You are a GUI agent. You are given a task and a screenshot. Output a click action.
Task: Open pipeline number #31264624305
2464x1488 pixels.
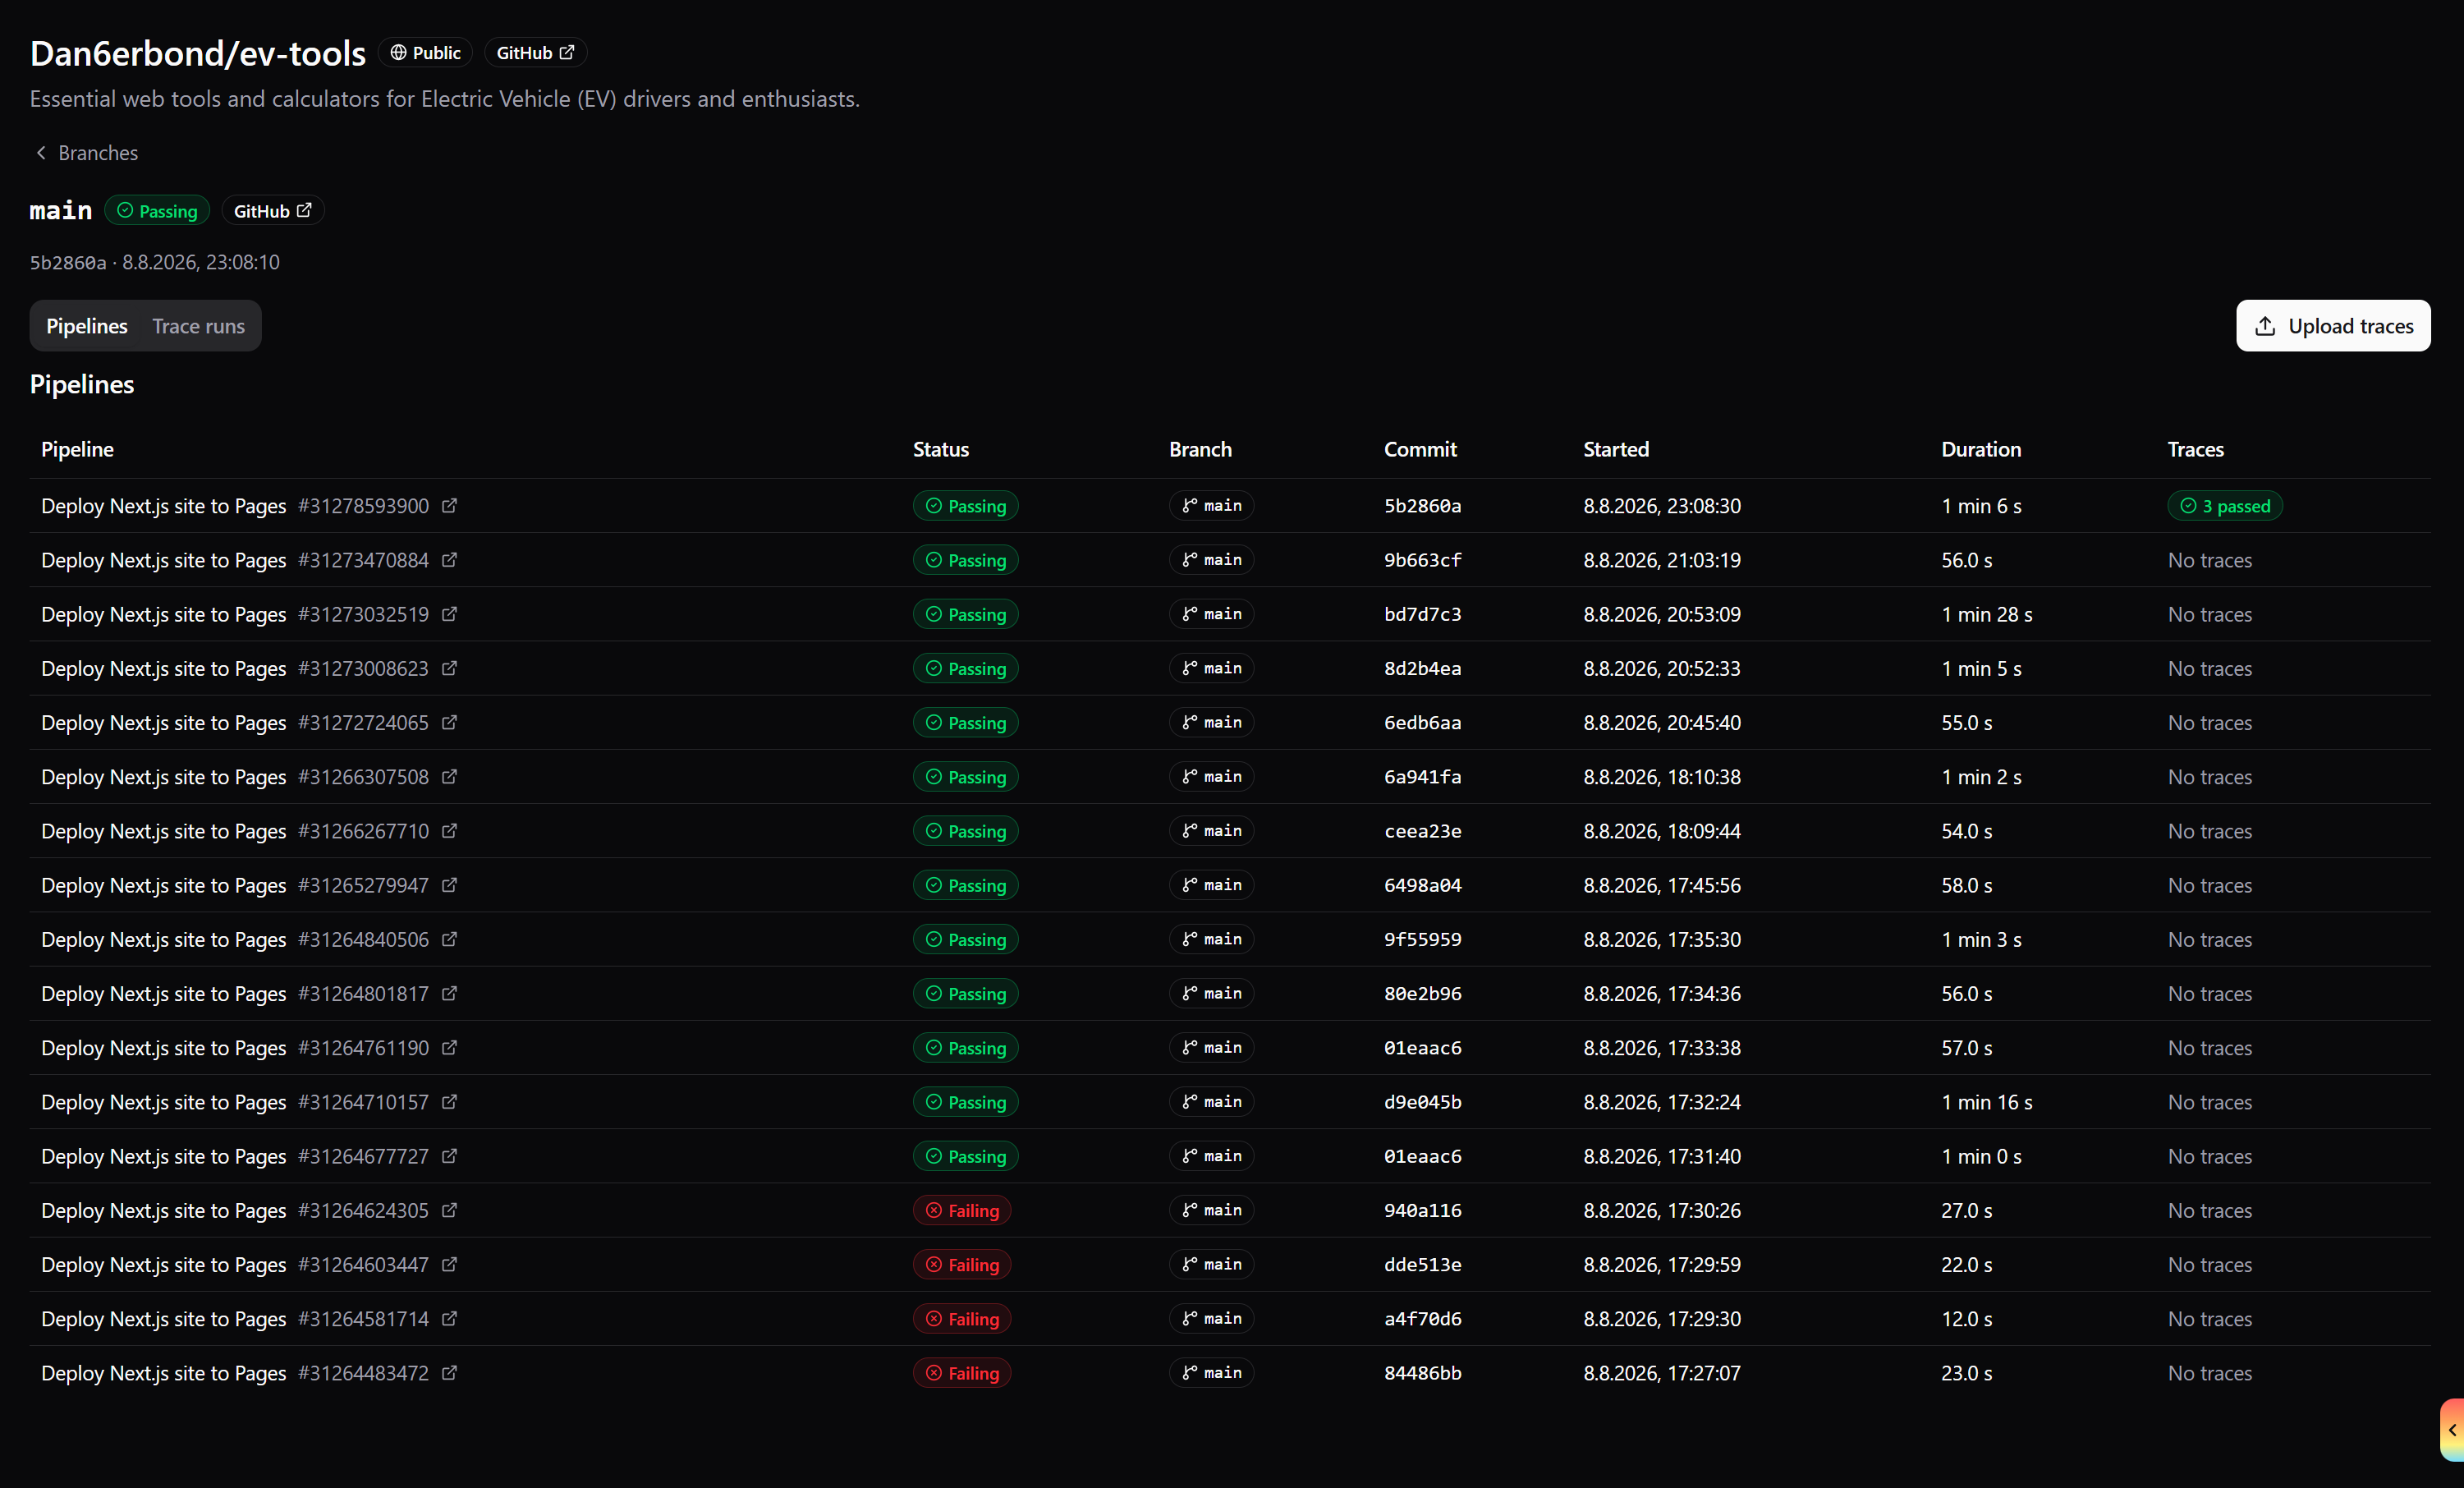pos(363,1210)
